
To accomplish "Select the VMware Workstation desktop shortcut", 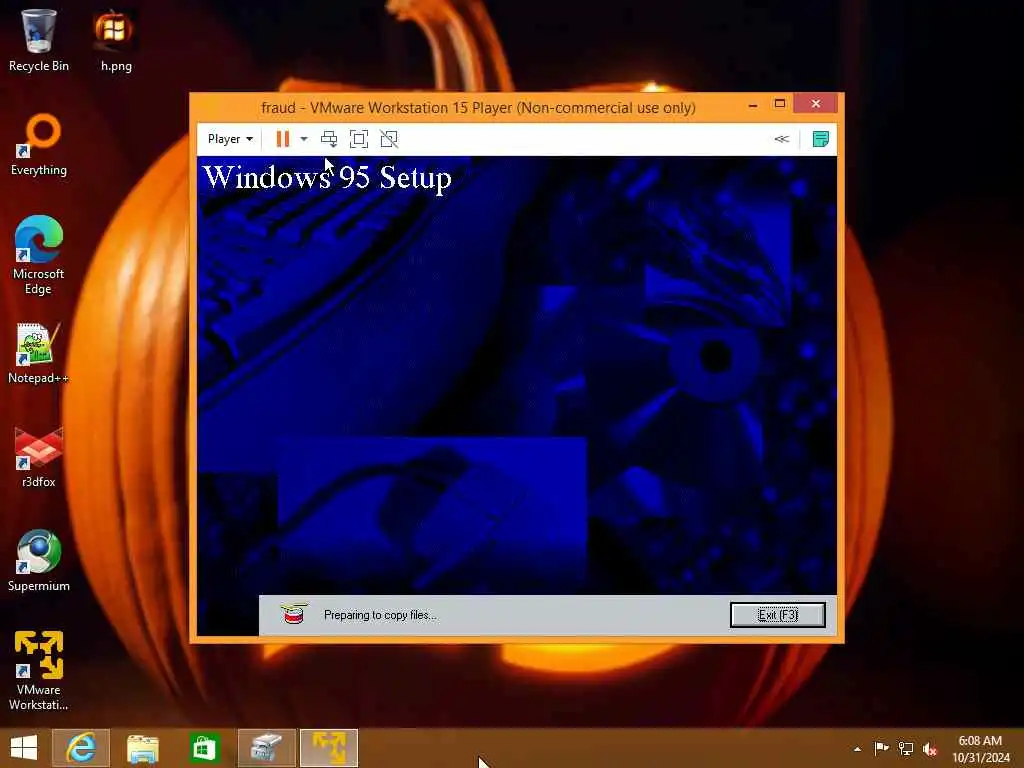I will 39,671.
